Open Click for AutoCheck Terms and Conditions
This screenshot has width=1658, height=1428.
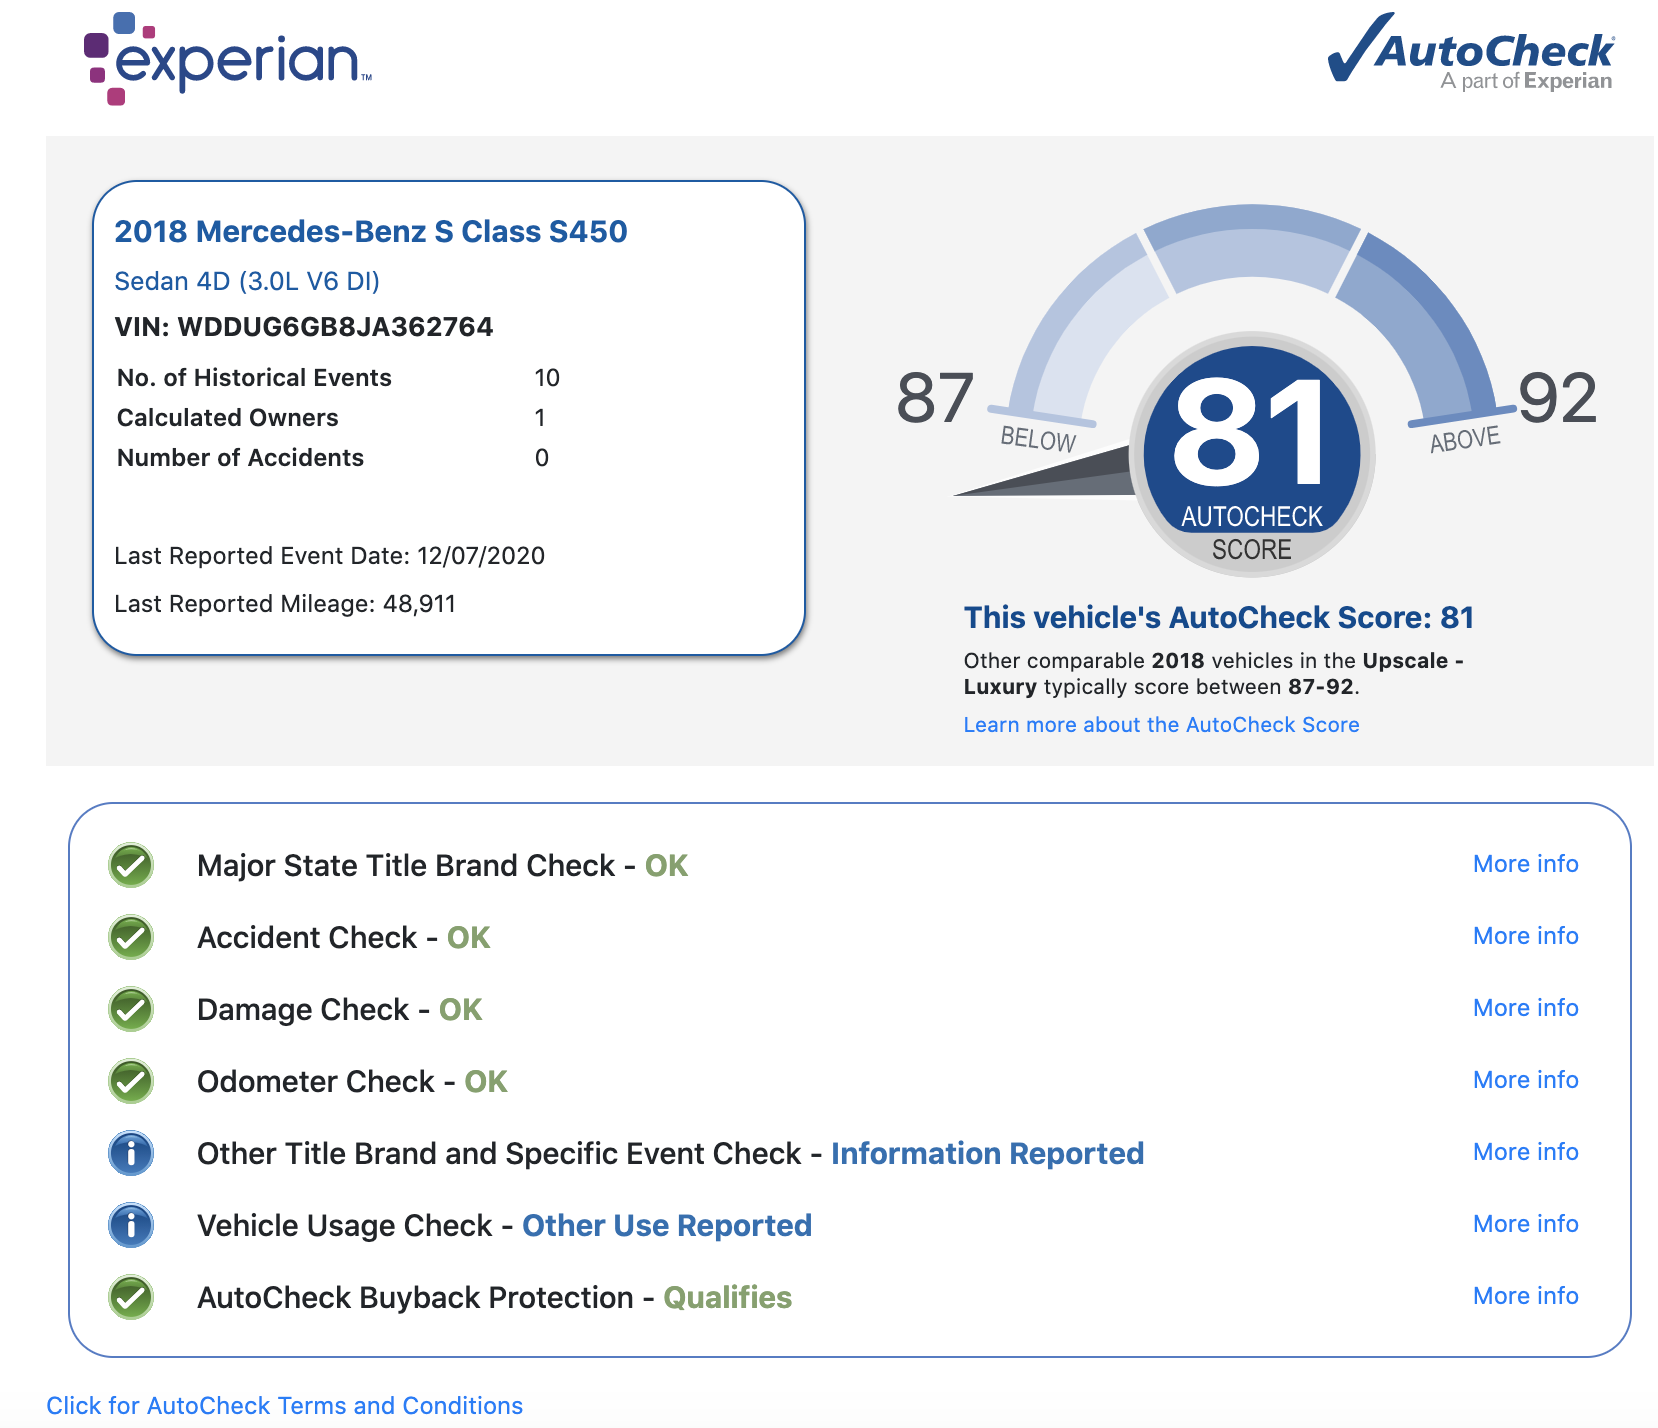(x=285, y=1405)
